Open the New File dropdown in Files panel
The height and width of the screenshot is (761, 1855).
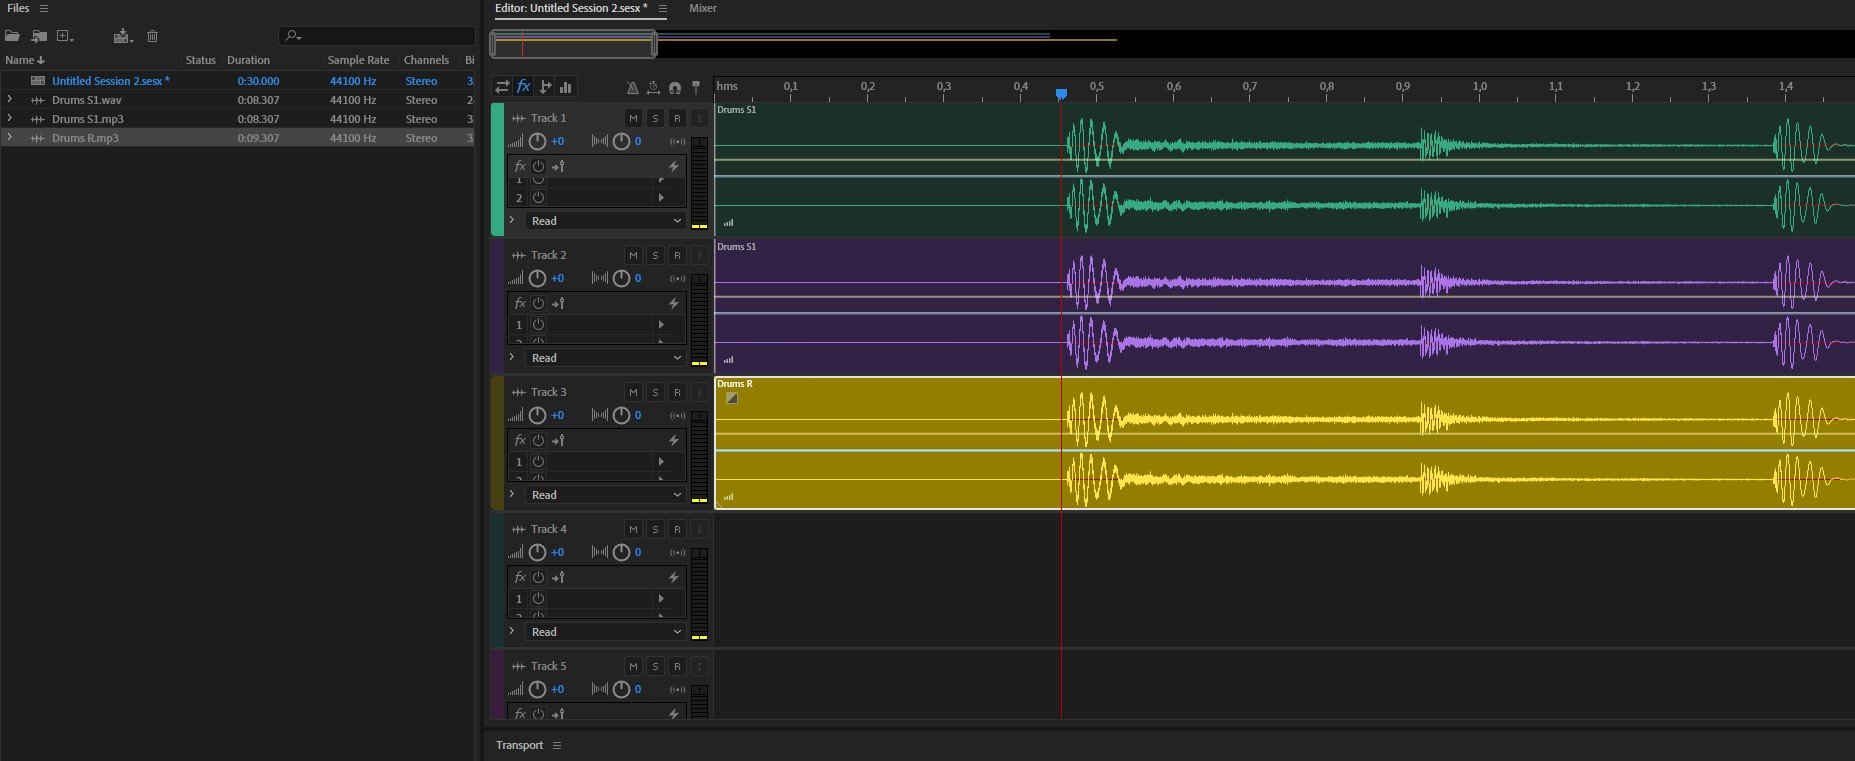click(66, 36)
